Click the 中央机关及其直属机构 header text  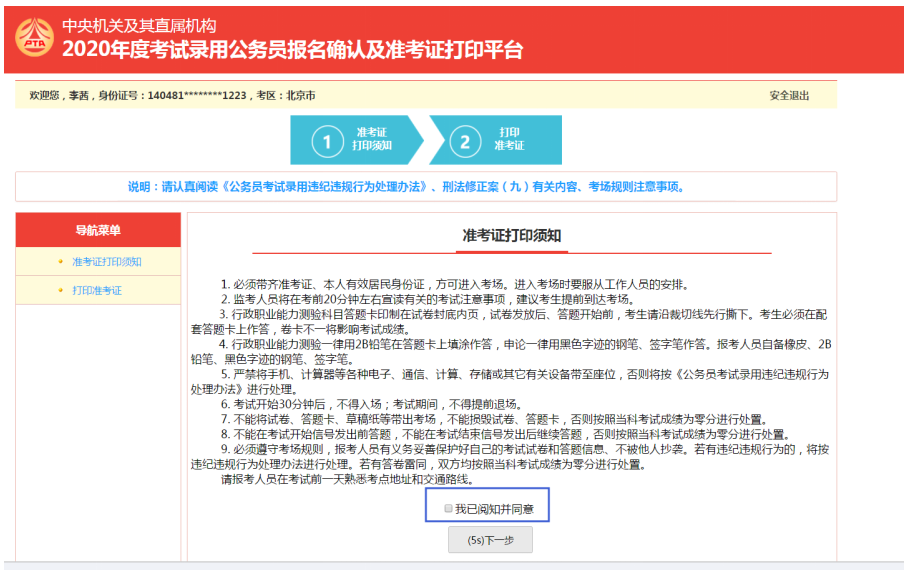coord(138,26)
